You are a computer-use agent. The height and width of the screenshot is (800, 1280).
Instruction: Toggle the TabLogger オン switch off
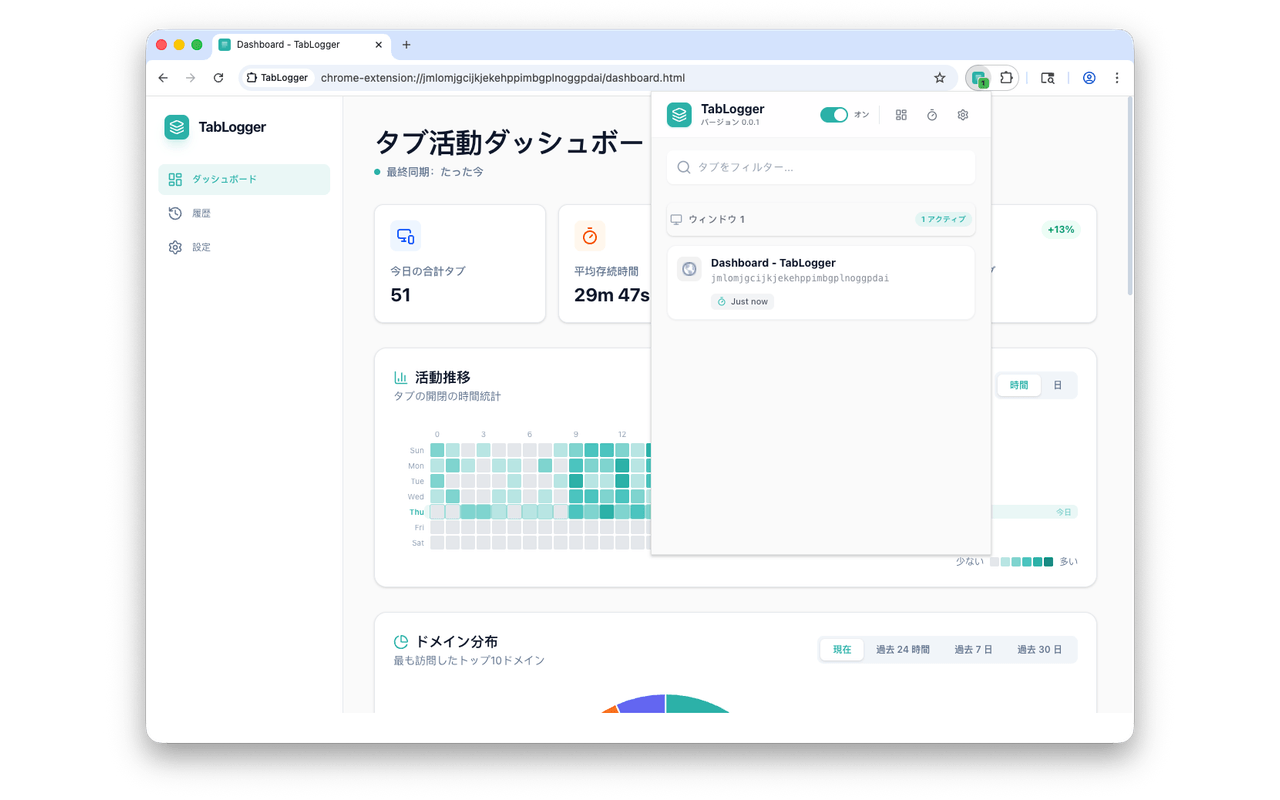833,115
